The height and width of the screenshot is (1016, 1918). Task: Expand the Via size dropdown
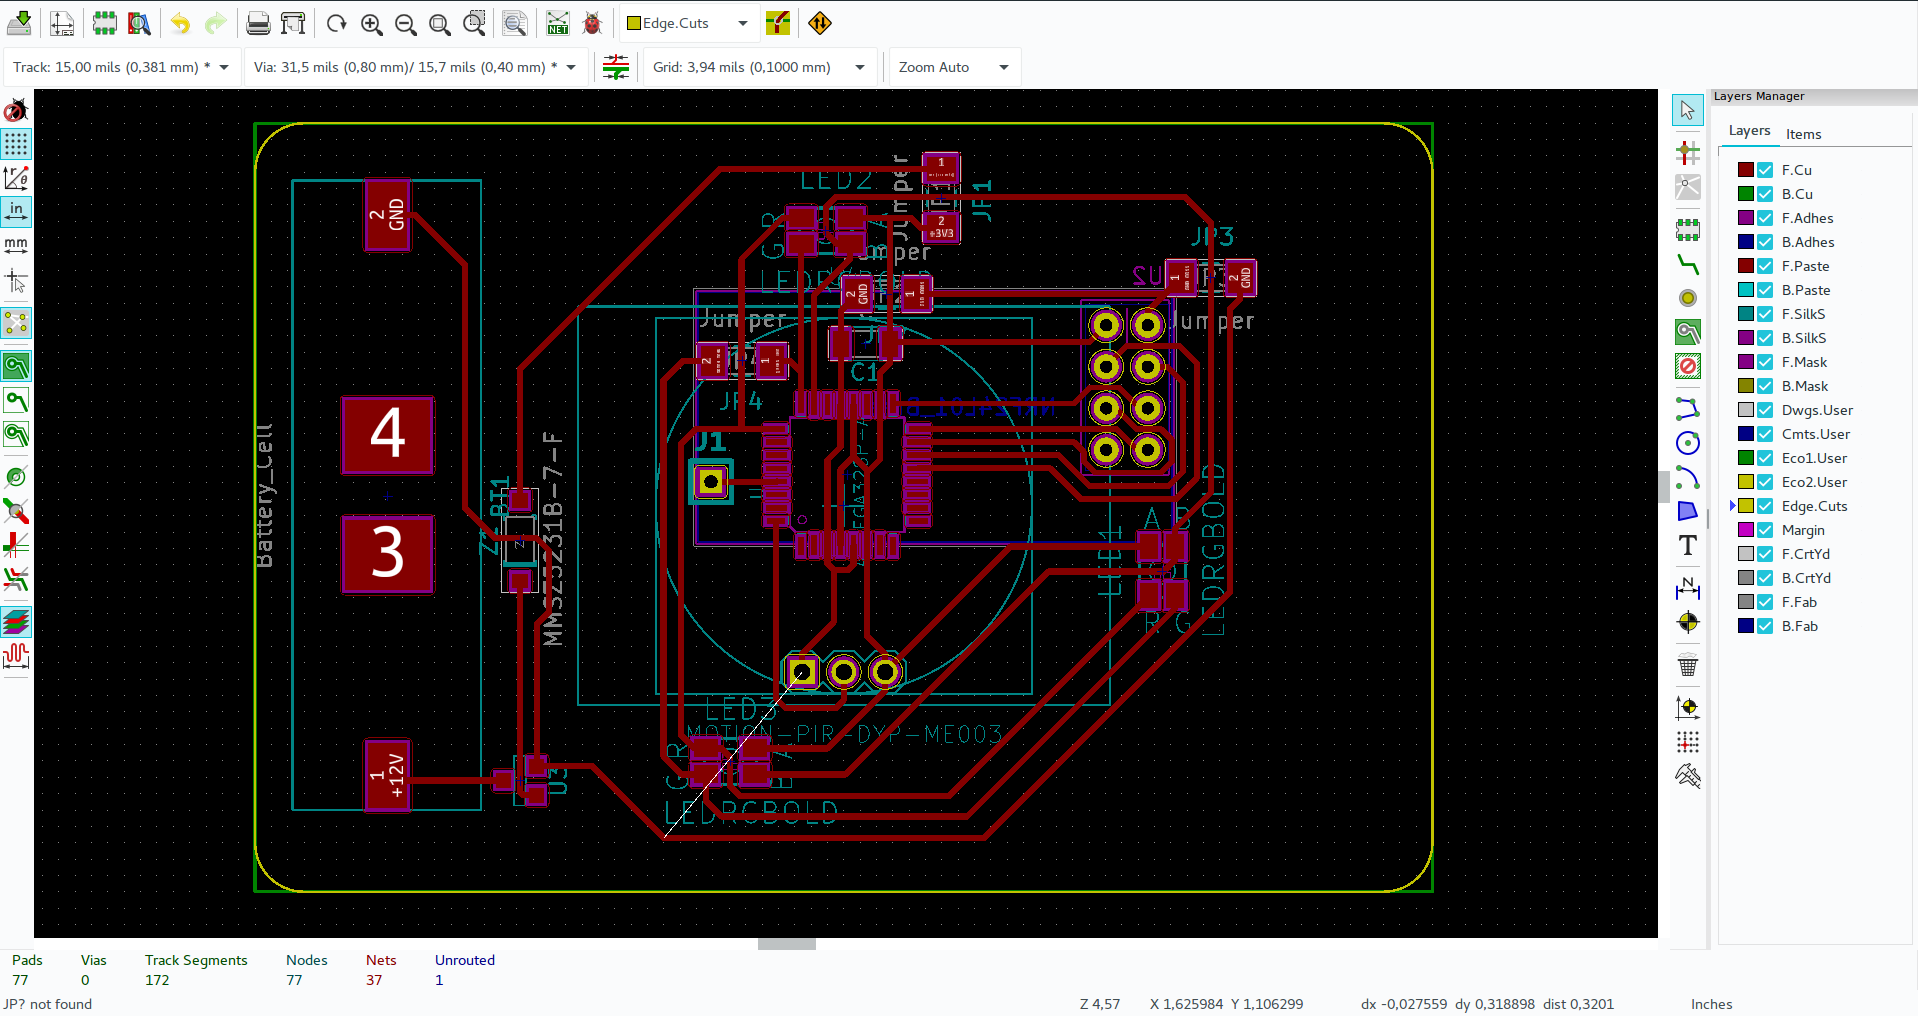(x=571, y=67)
